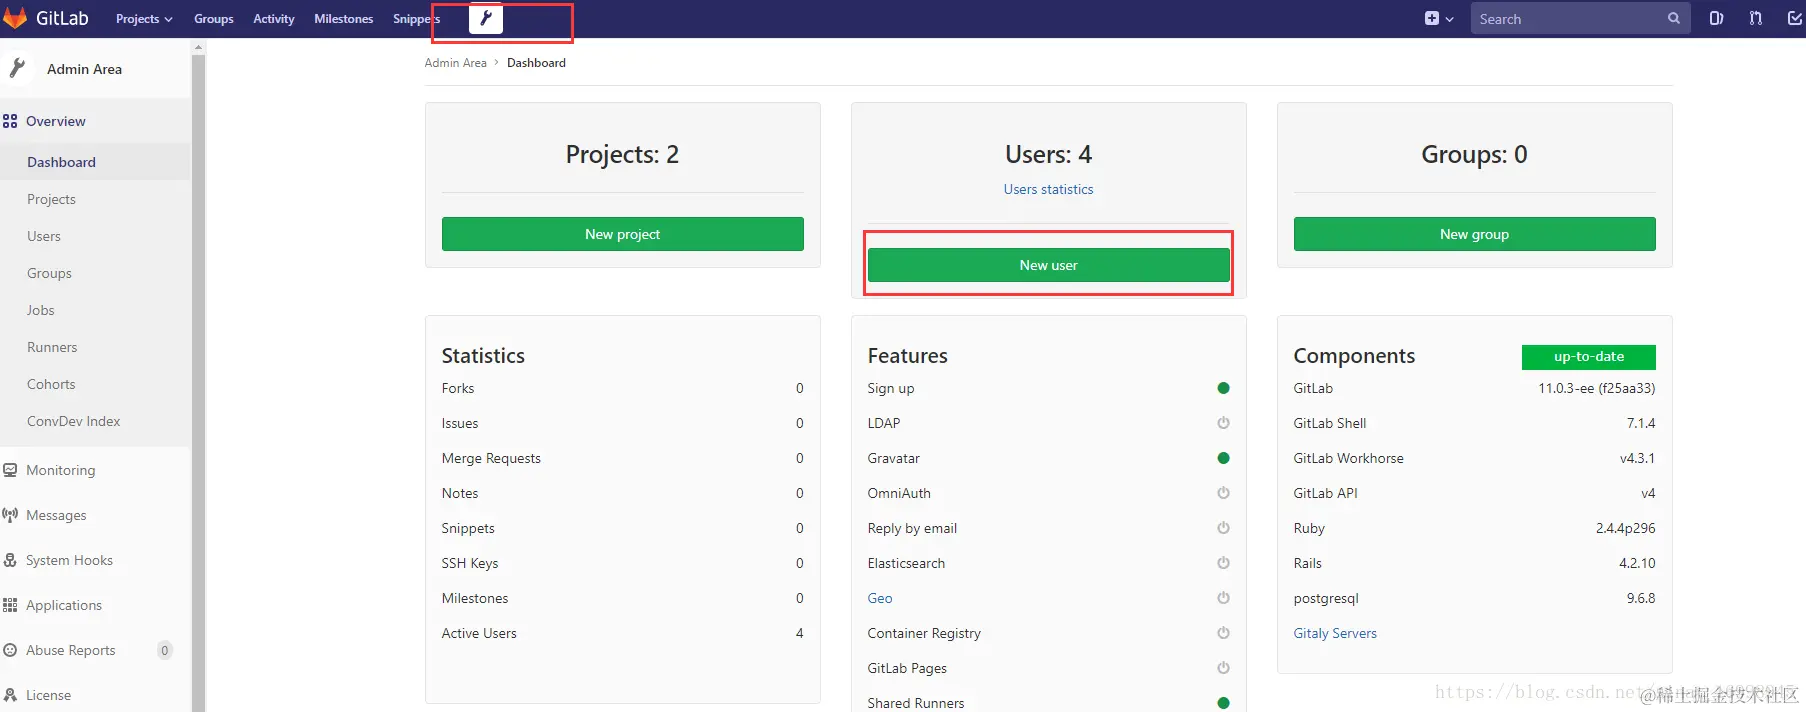Click the GitLab fox logo
The width and height of the screenshot is (1806, 712).
click(14, 18)
